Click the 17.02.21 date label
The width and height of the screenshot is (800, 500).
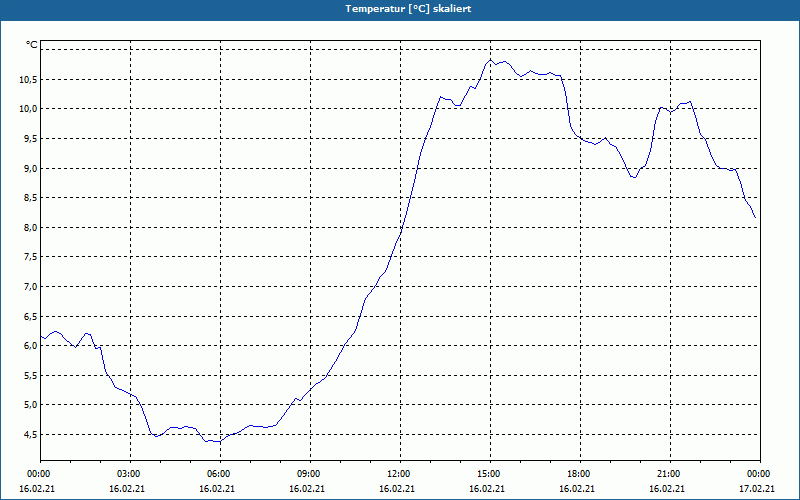pyautogui.click(x=757, y=488)
